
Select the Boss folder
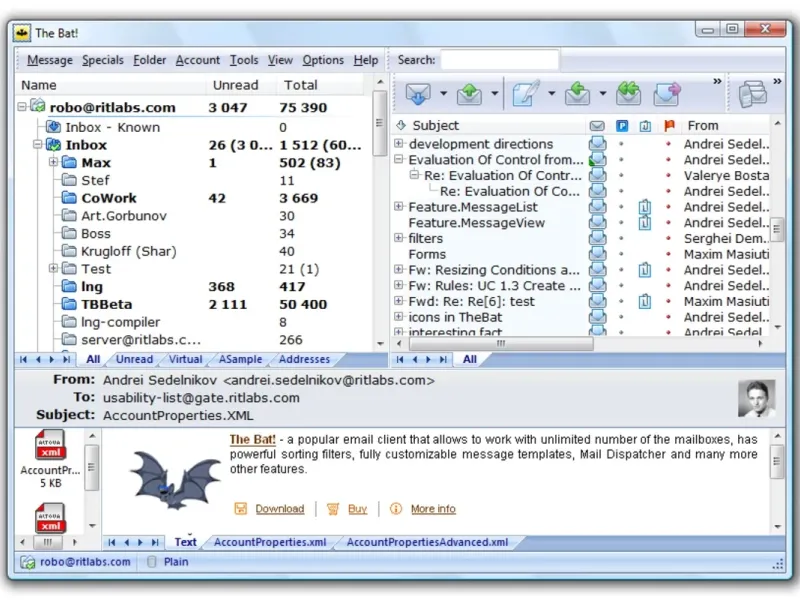[96, 233]
